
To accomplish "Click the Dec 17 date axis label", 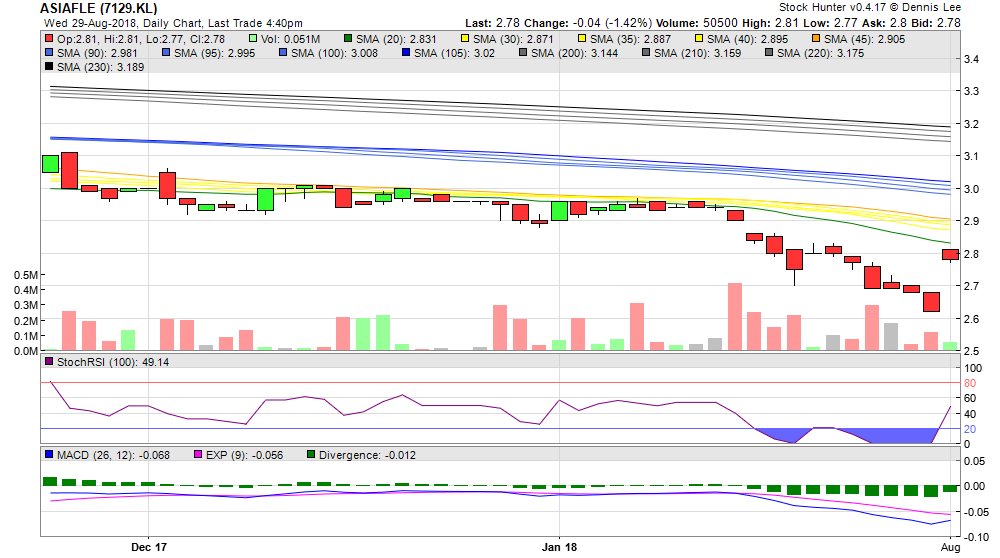I will (x=149, y=547).
